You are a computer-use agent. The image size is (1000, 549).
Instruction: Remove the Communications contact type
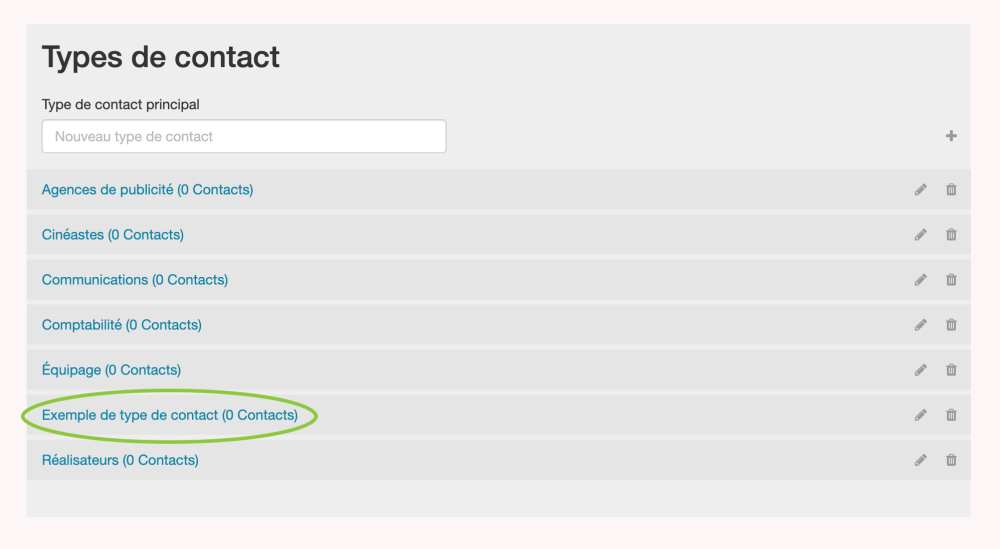(x=951, y=280)
